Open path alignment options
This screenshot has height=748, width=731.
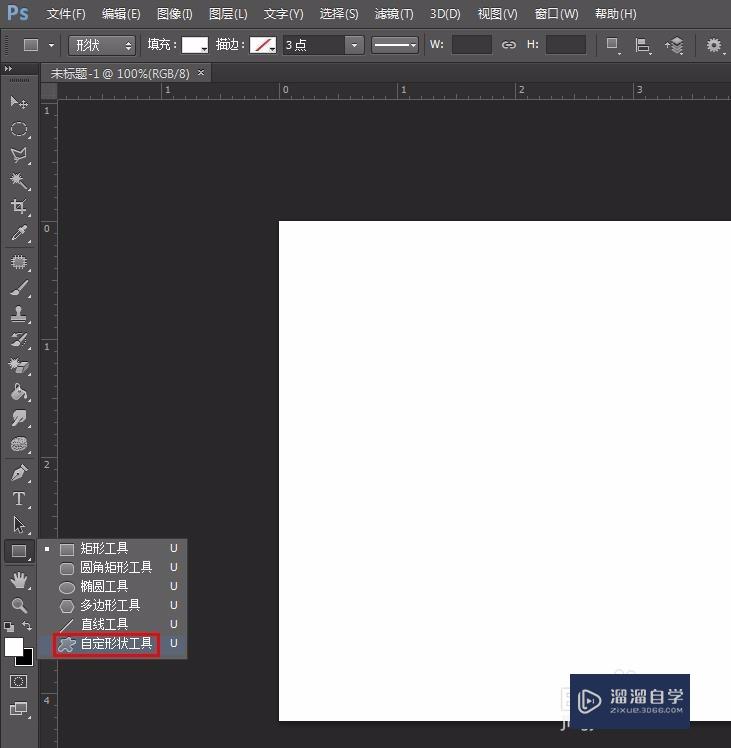[643, 45]
